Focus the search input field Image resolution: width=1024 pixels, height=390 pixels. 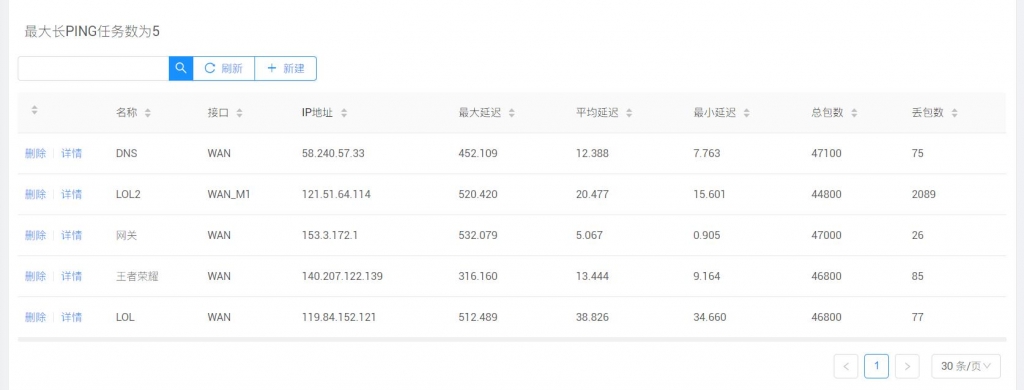coord(93,69)
